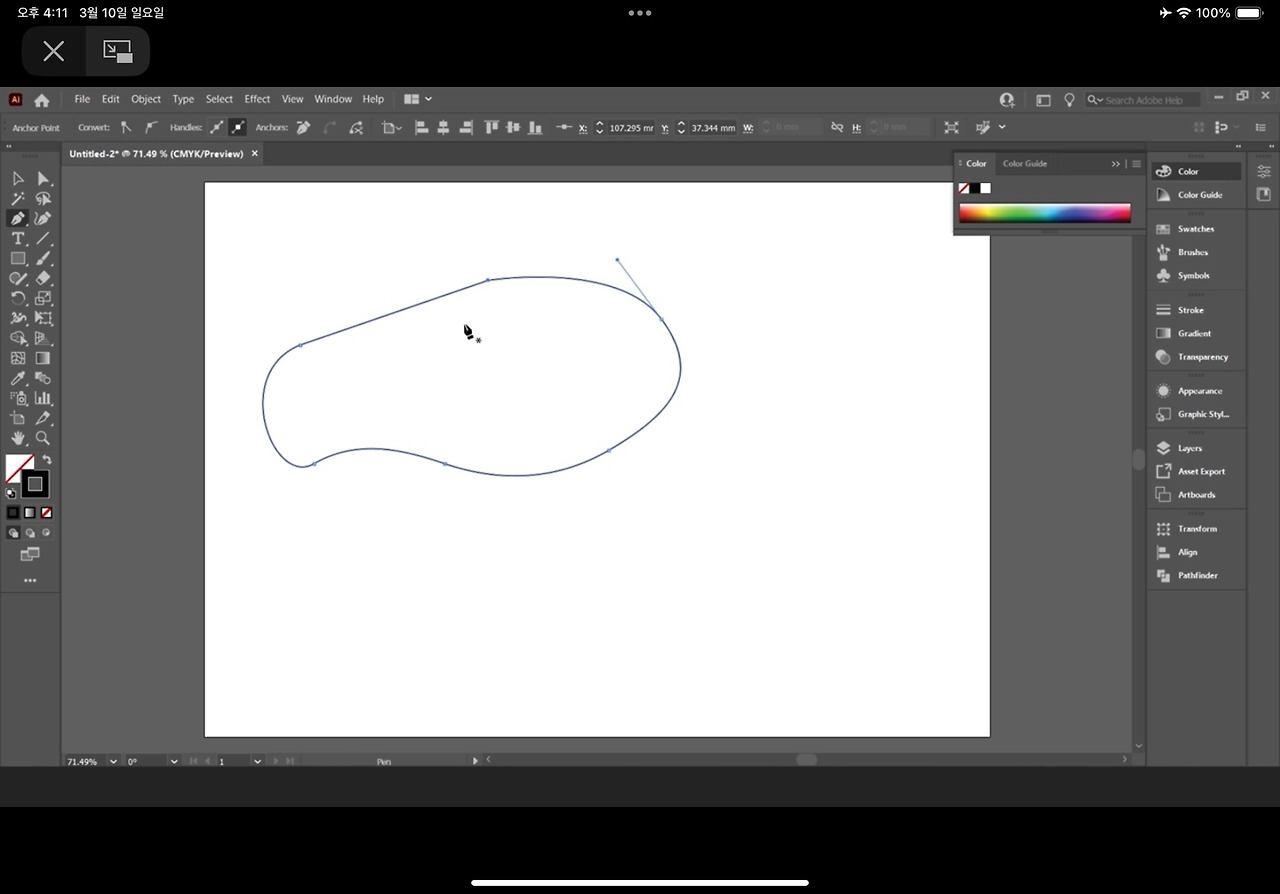Open the artboard number dropdown
The image size is (1280, 894).
[x=257, y=762]
